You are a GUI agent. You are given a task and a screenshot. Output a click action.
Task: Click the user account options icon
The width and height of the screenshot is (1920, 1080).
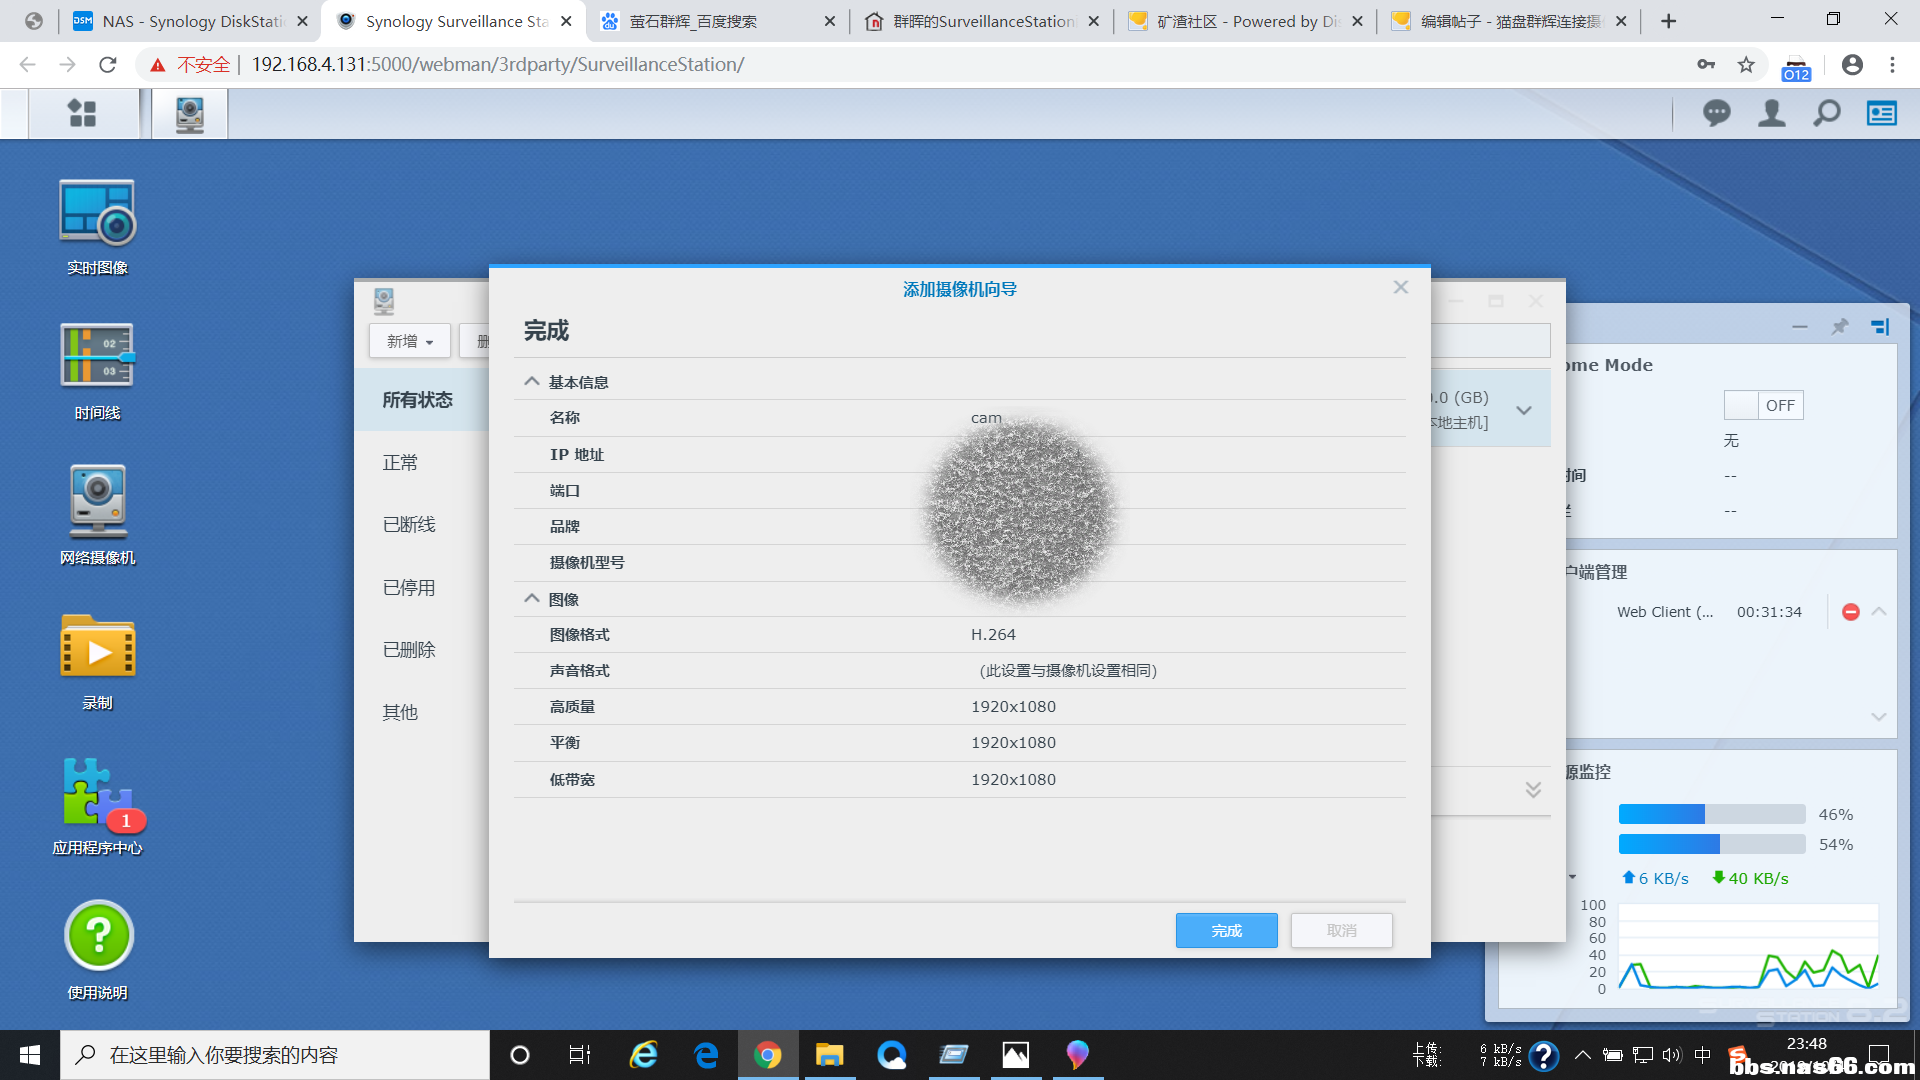point(1771,113)
